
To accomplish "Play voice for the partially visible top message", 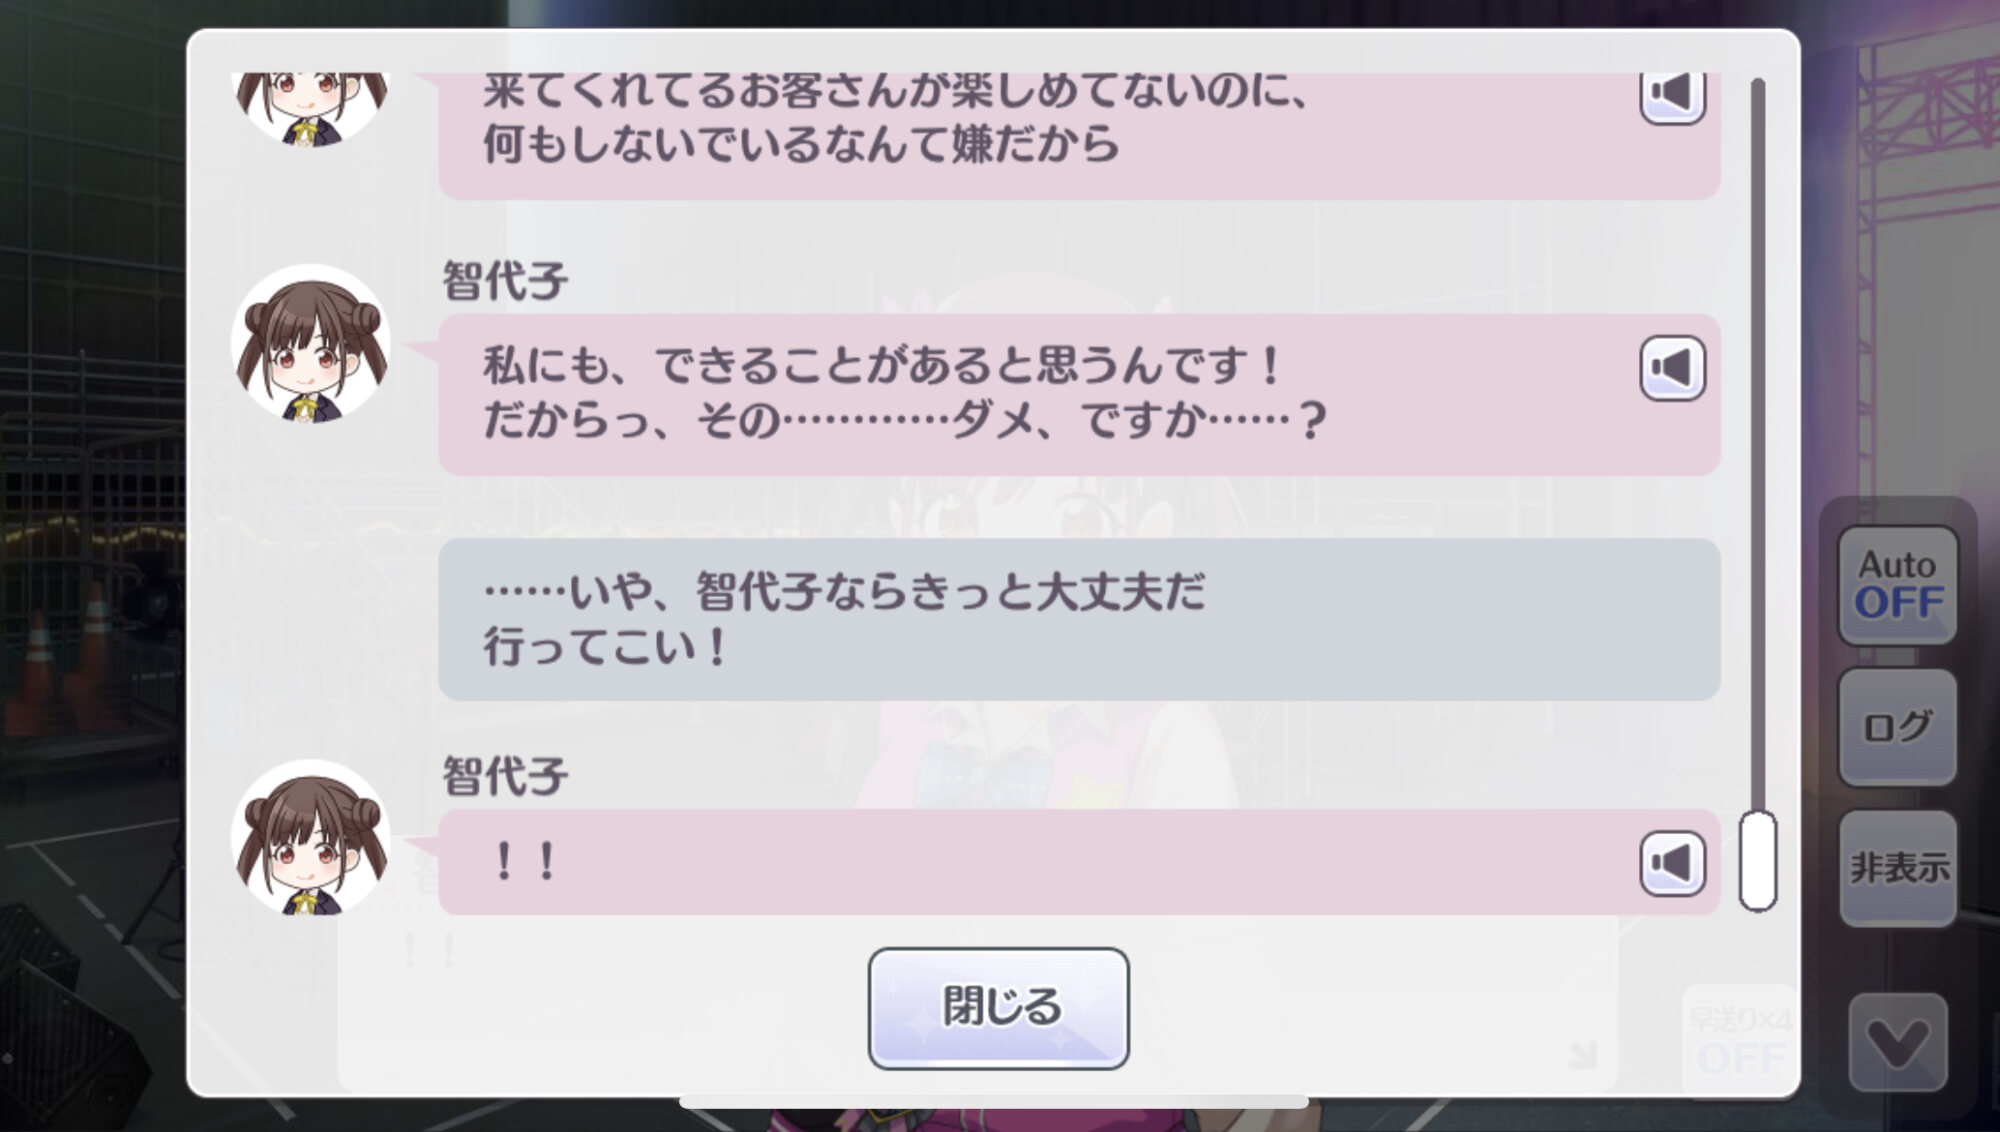I will [1672, 97].
